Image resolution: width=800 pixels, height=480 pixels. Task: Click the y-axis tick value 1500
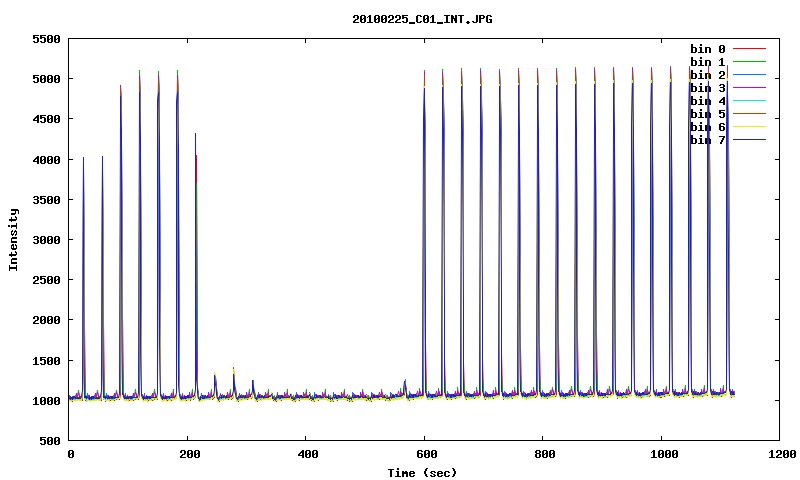click(x=46, y=361)
